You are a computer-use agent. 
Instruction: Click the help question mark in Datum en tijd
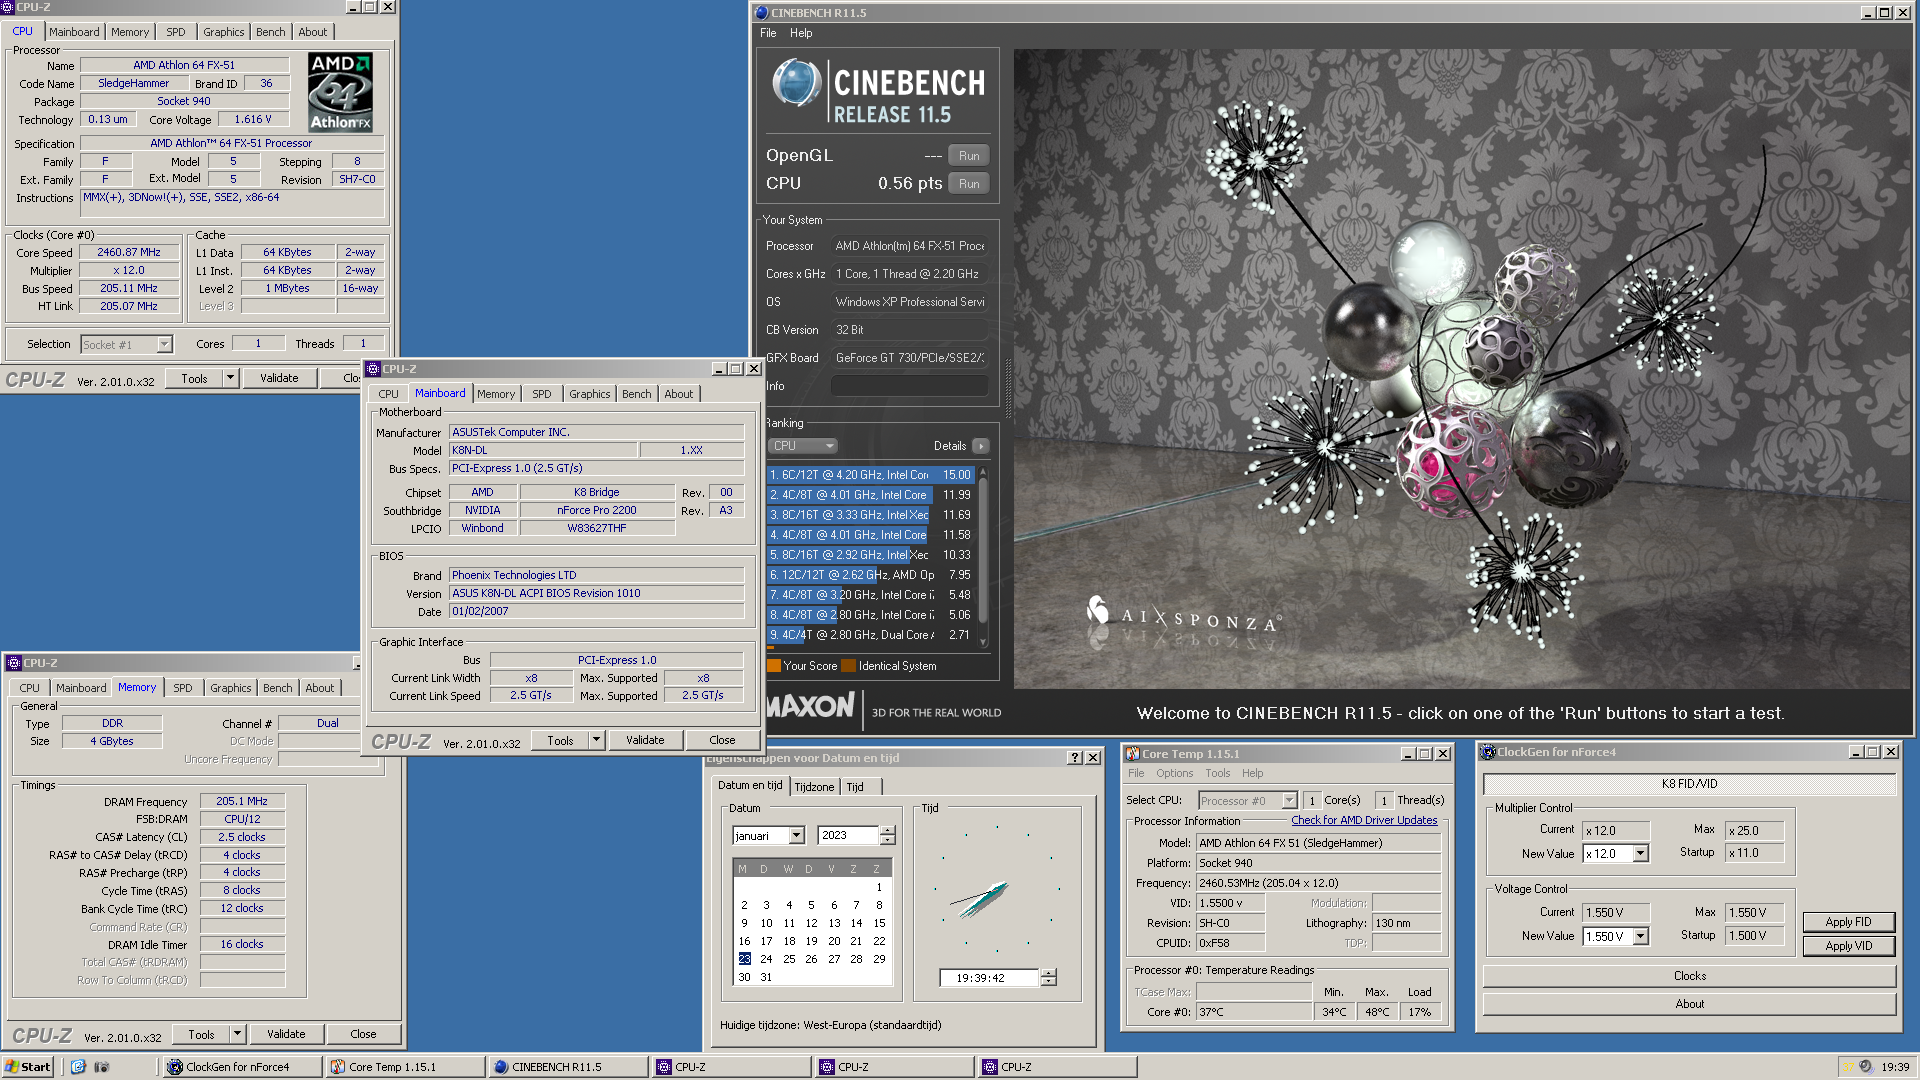1075,758
